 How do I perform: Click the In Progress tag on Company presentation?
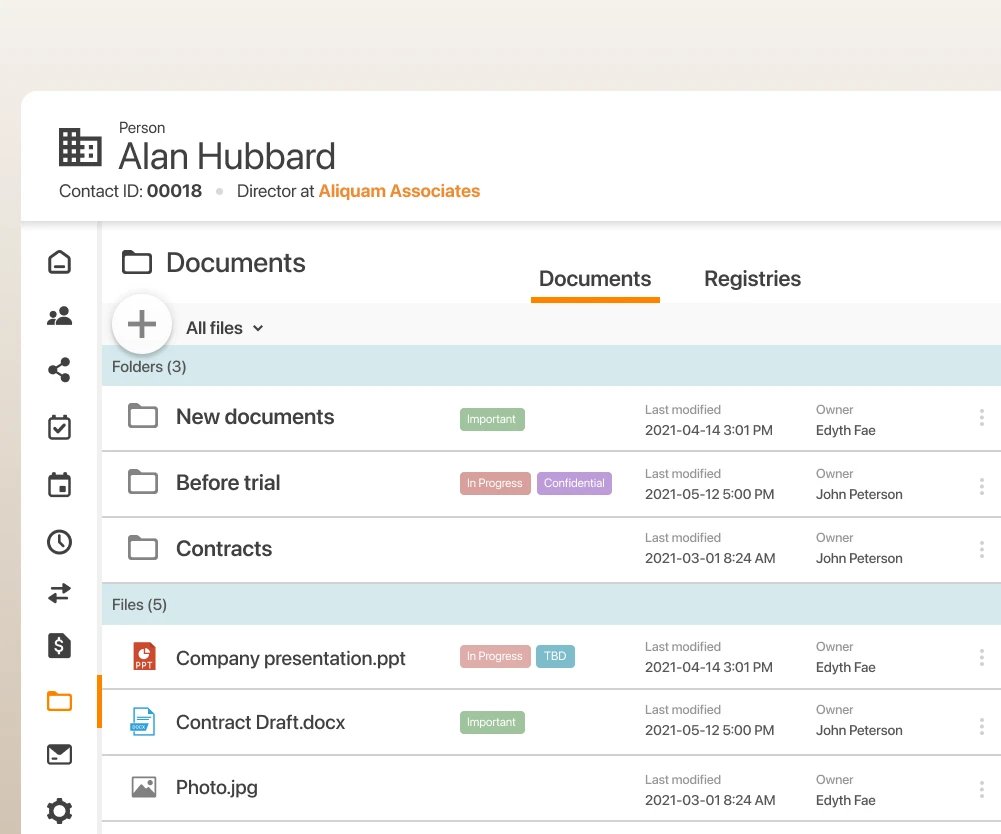click(x=495, y=656)
